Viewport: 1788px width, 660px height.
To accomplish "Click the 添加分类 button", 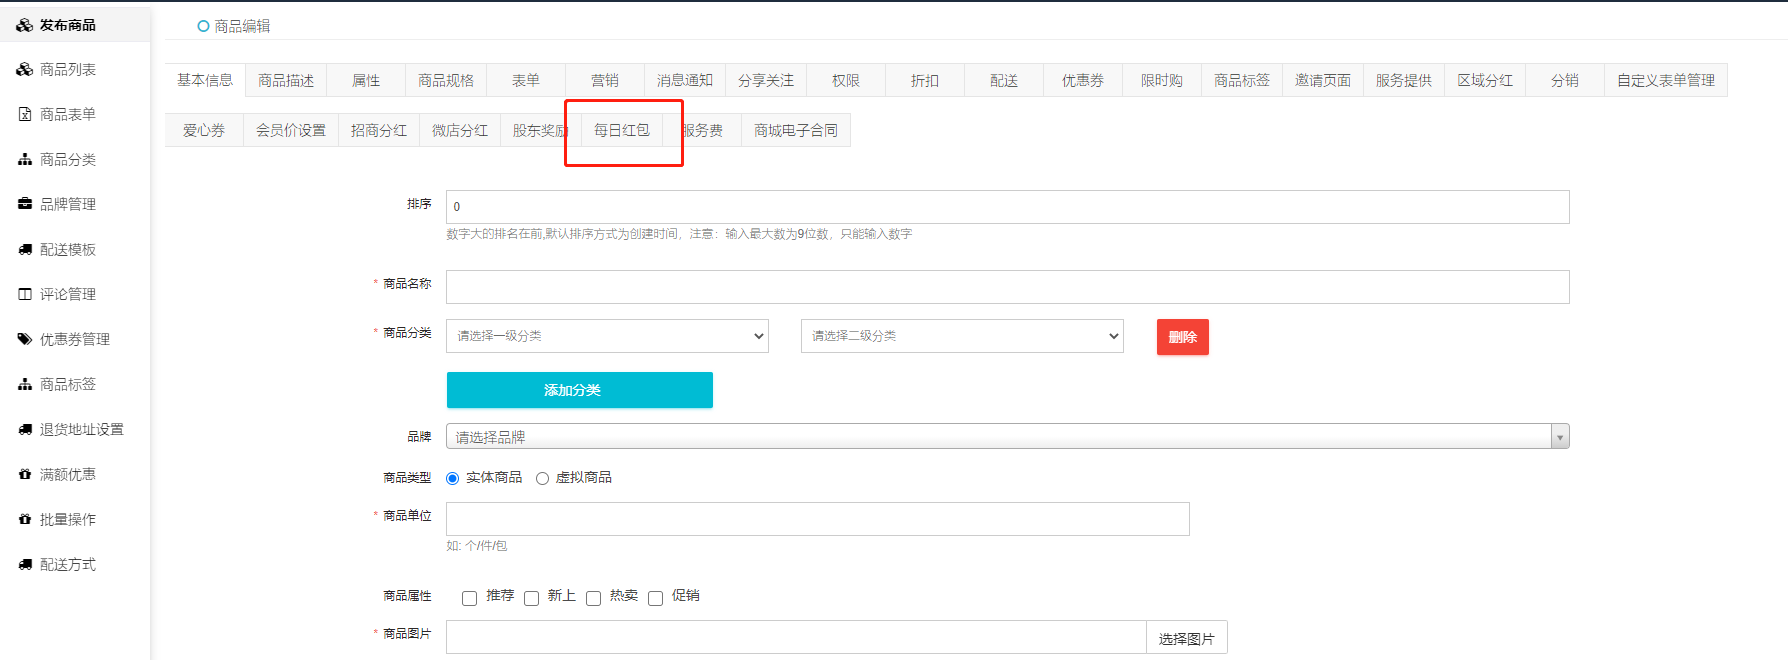I will click(x=579, y=390).
